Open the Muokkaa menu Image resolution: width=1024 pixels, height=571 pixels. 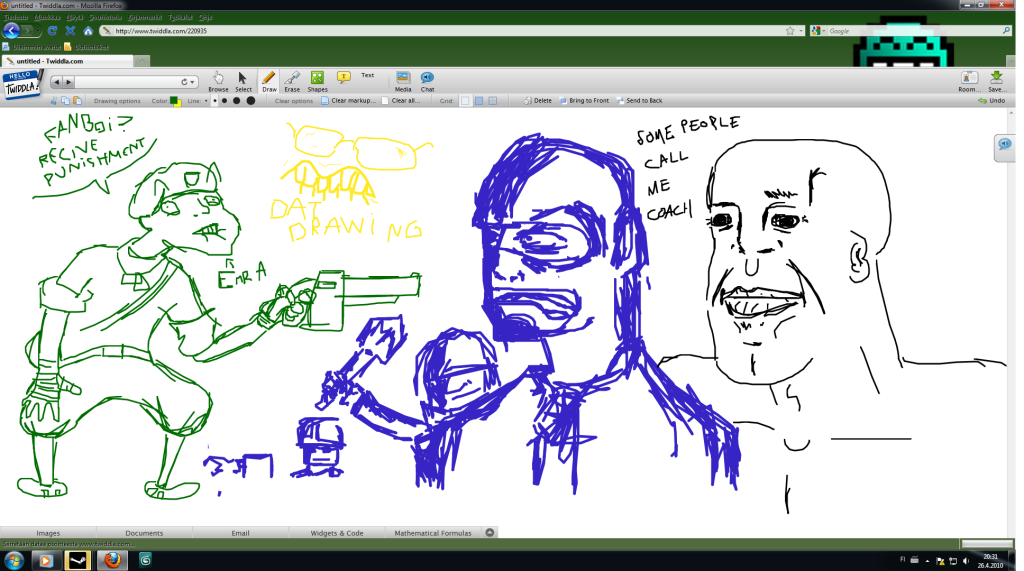point(46,17)
